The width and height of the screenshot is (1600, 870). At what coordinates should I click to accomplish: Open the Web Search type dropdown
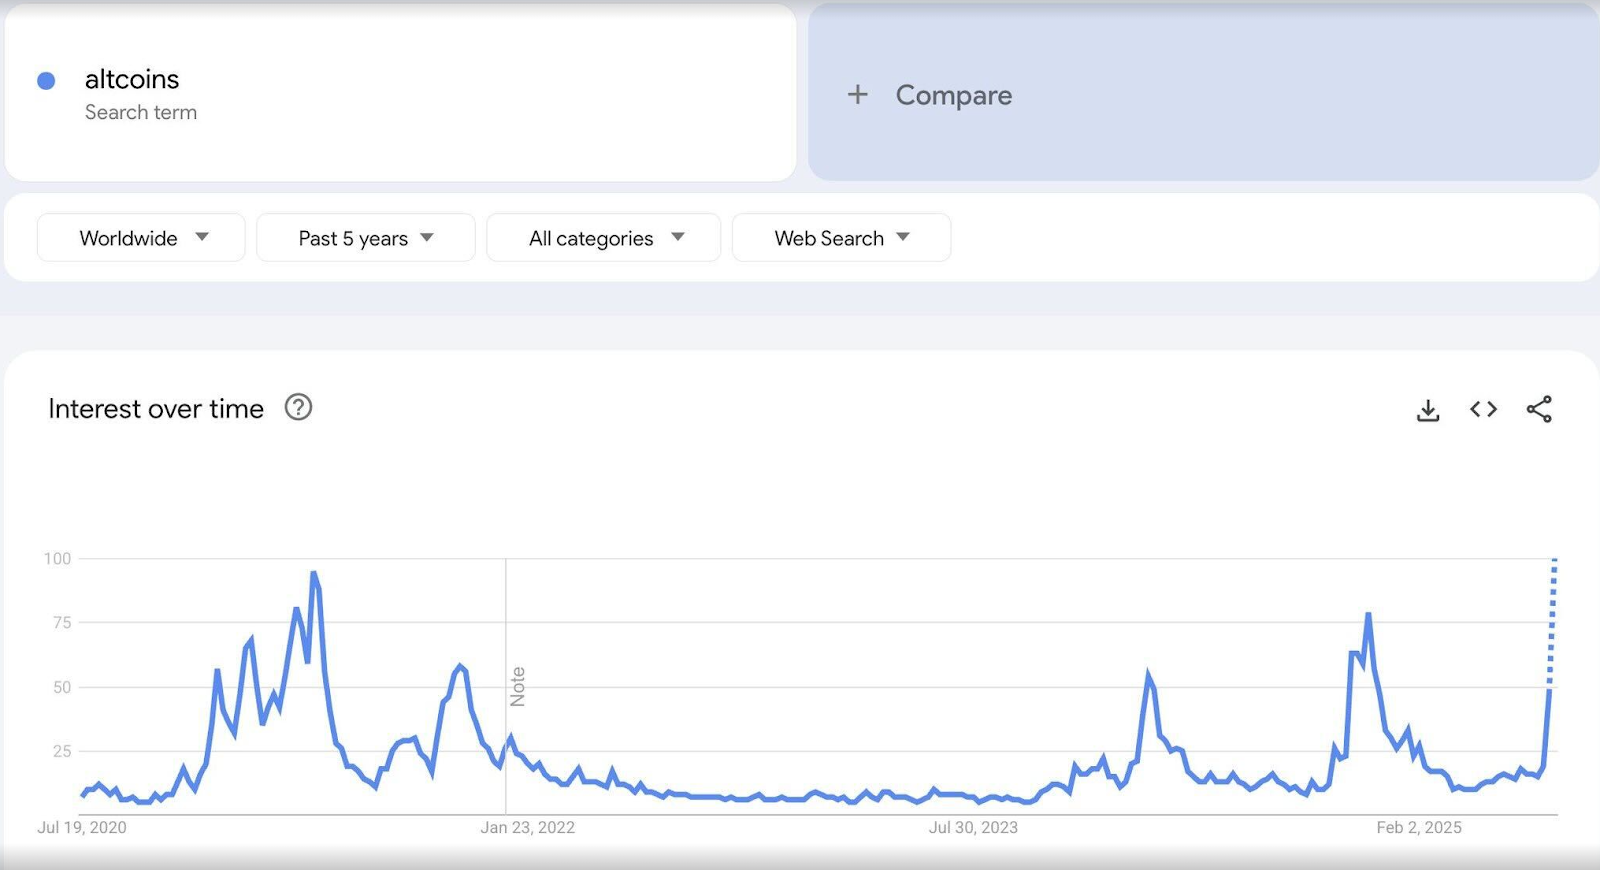click(842, 238)
